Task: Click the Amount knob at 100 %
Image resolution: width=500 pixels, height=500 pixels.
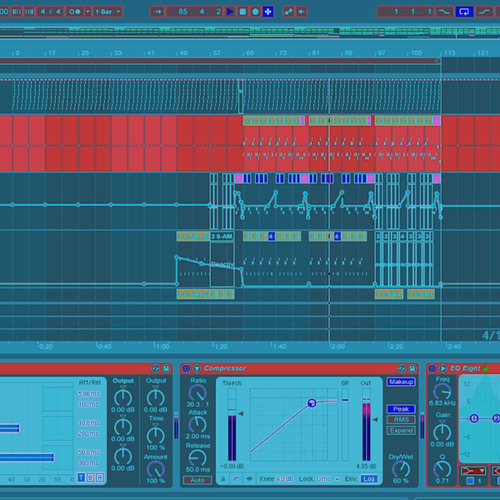Action: [156, 469]
